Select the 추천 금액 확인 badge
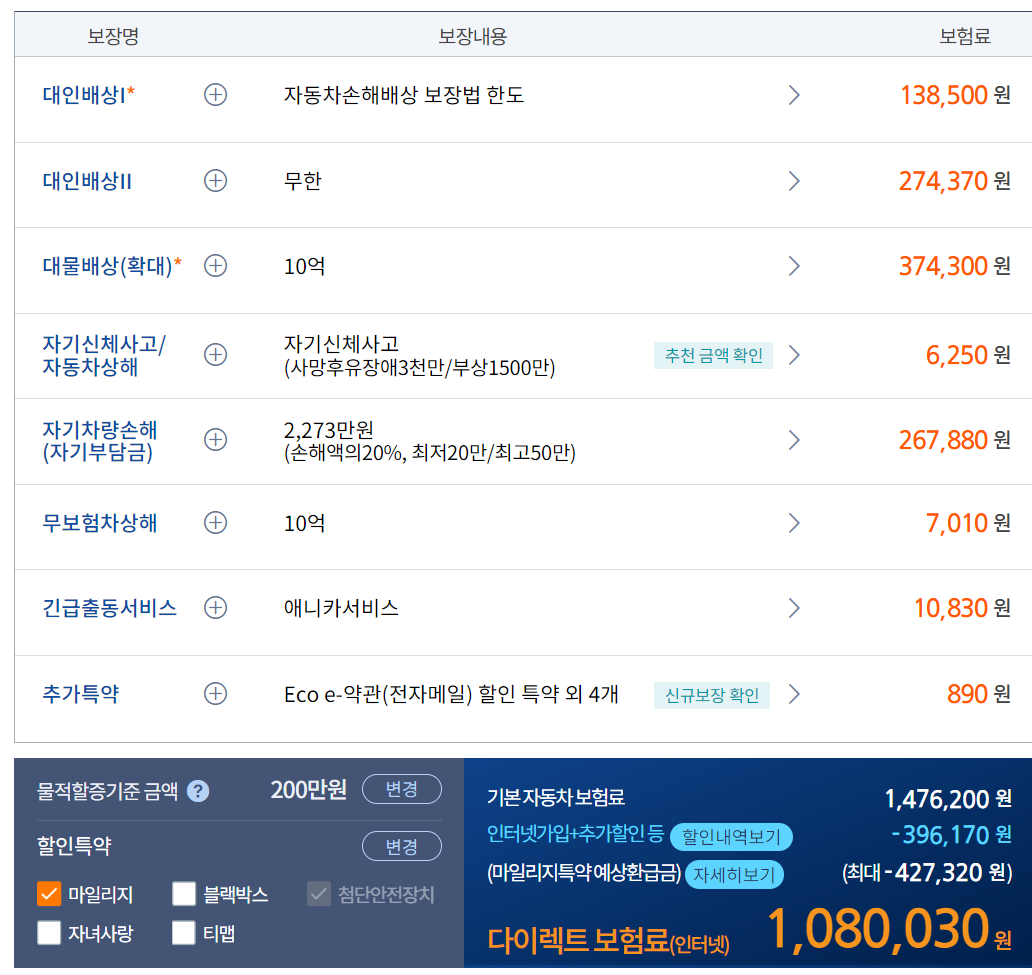The width and height of the screenshot is (1032, 975). click(x=713, y=355)
